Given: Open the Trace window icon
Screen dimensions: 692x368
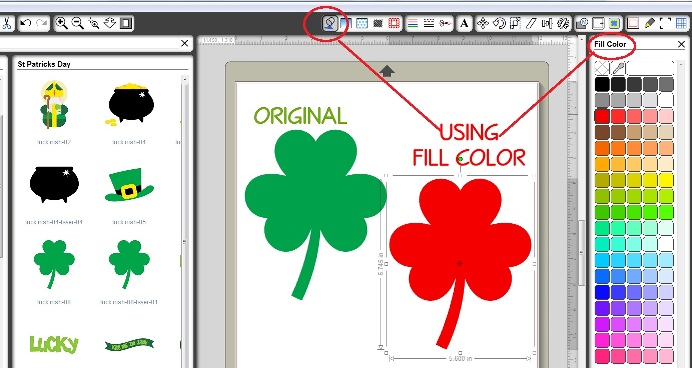Looking at the screenshot, I should [582, 23].
